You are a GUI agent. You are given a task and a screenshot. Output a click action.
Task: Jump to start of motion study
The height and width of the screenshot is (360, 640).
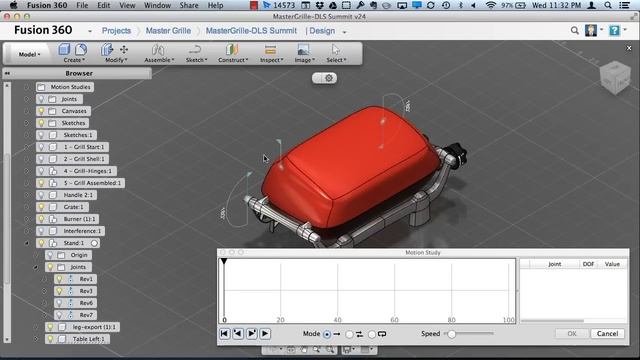coord(224,333)
